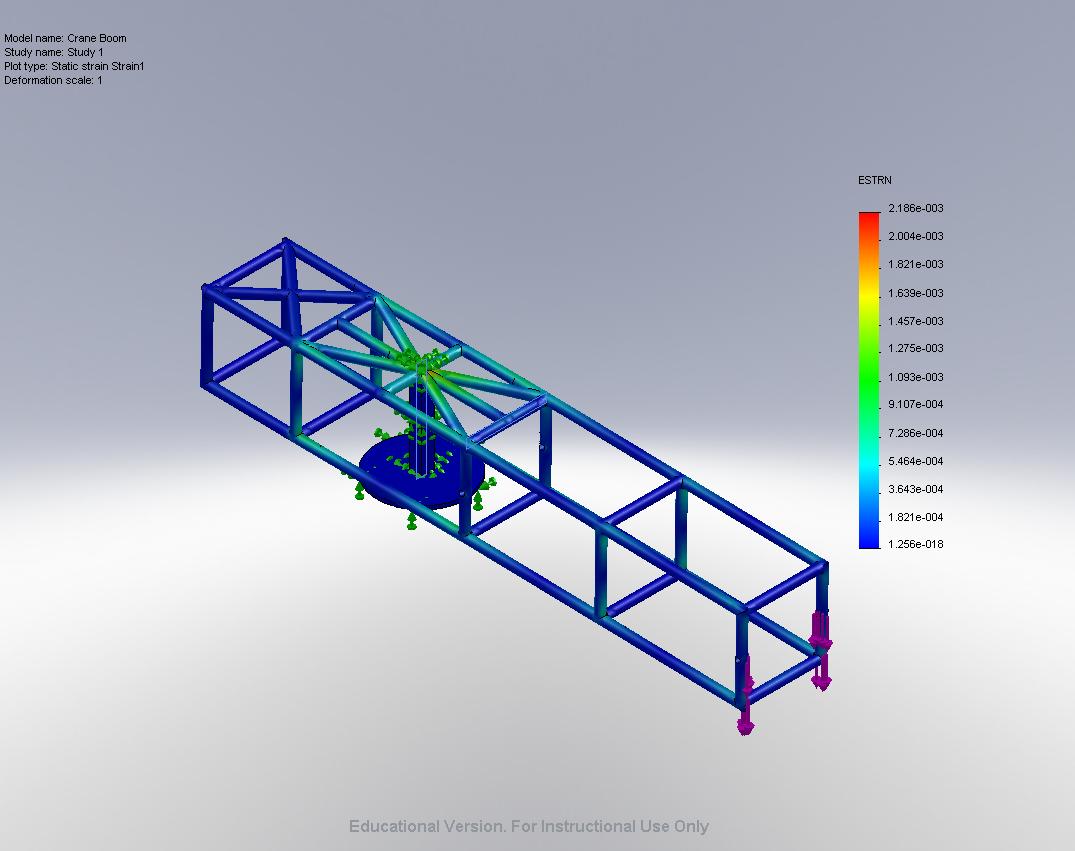Click the 'Deformation scale: 1' annotation
Viewport: 1075px width, 851px height.
(53, 80)
